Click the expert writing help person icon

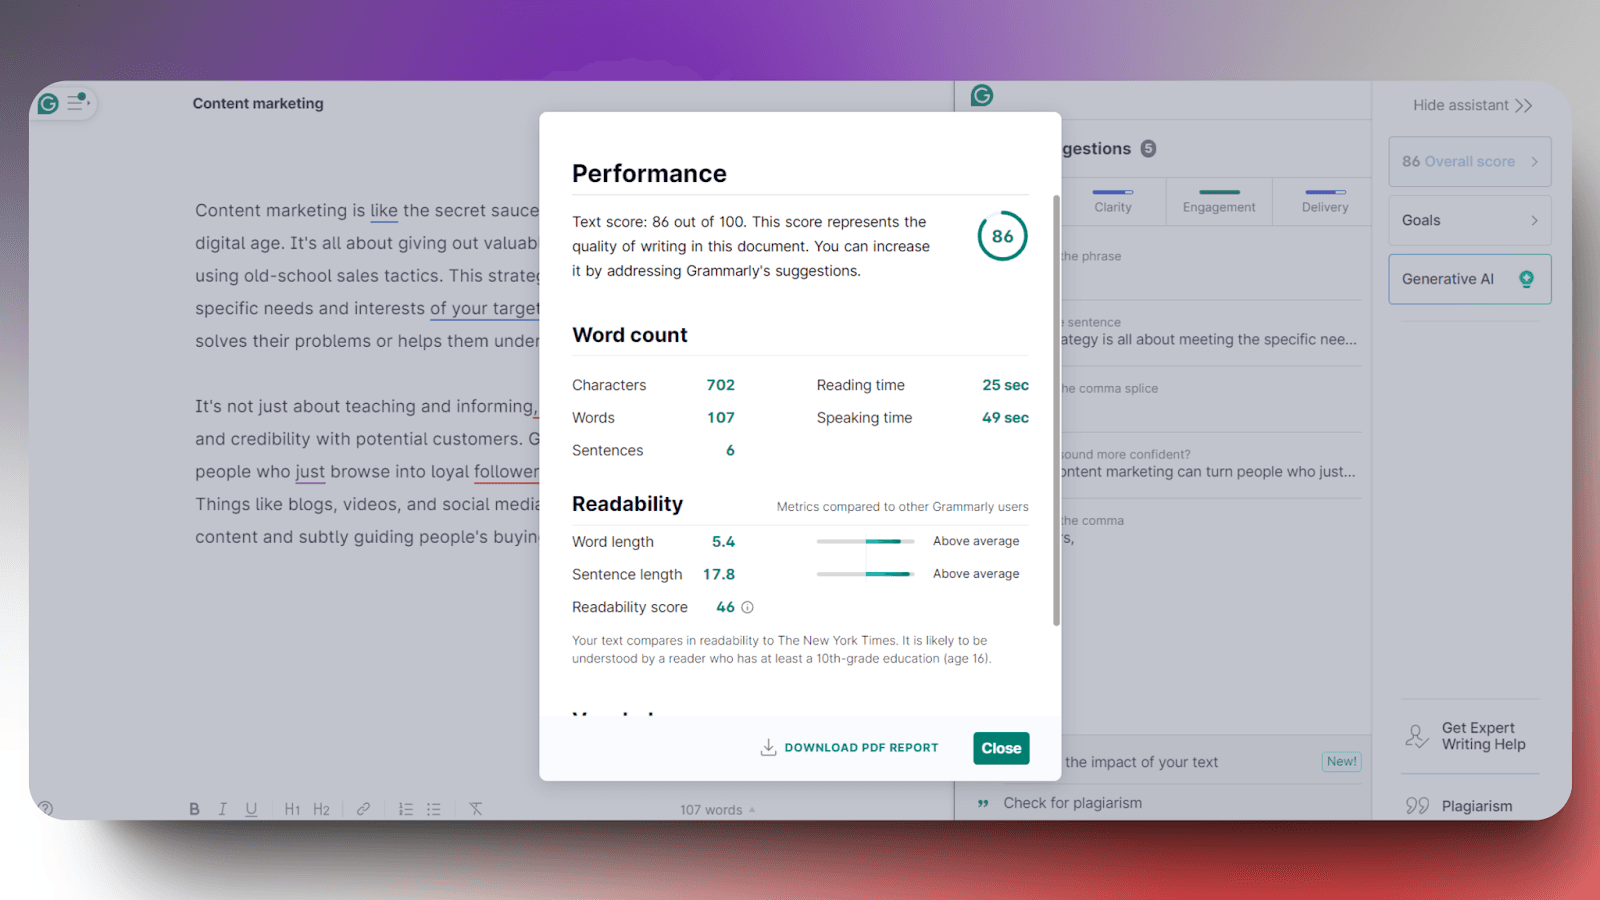click(x=1416, y=737)
